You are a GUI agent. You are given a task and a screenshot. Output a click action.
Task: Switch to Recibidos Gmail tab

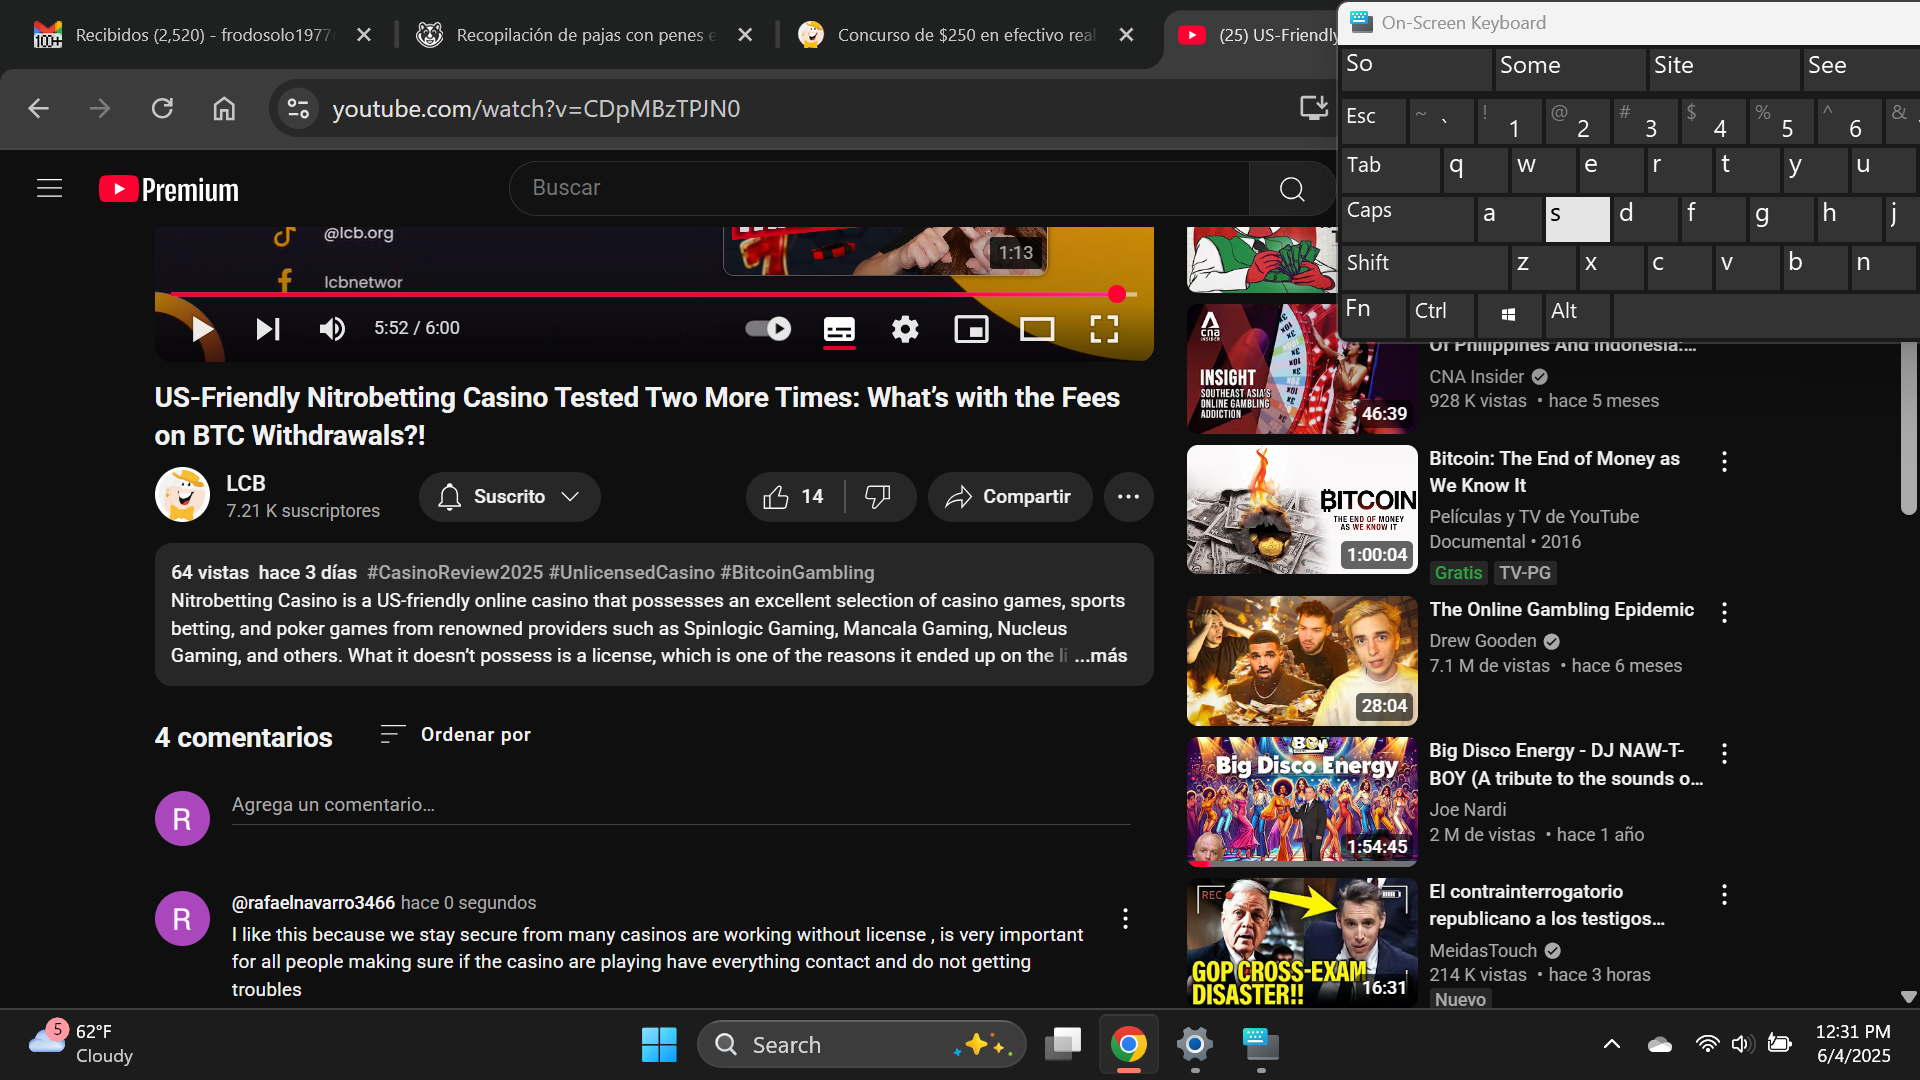[x=202, y=35]
